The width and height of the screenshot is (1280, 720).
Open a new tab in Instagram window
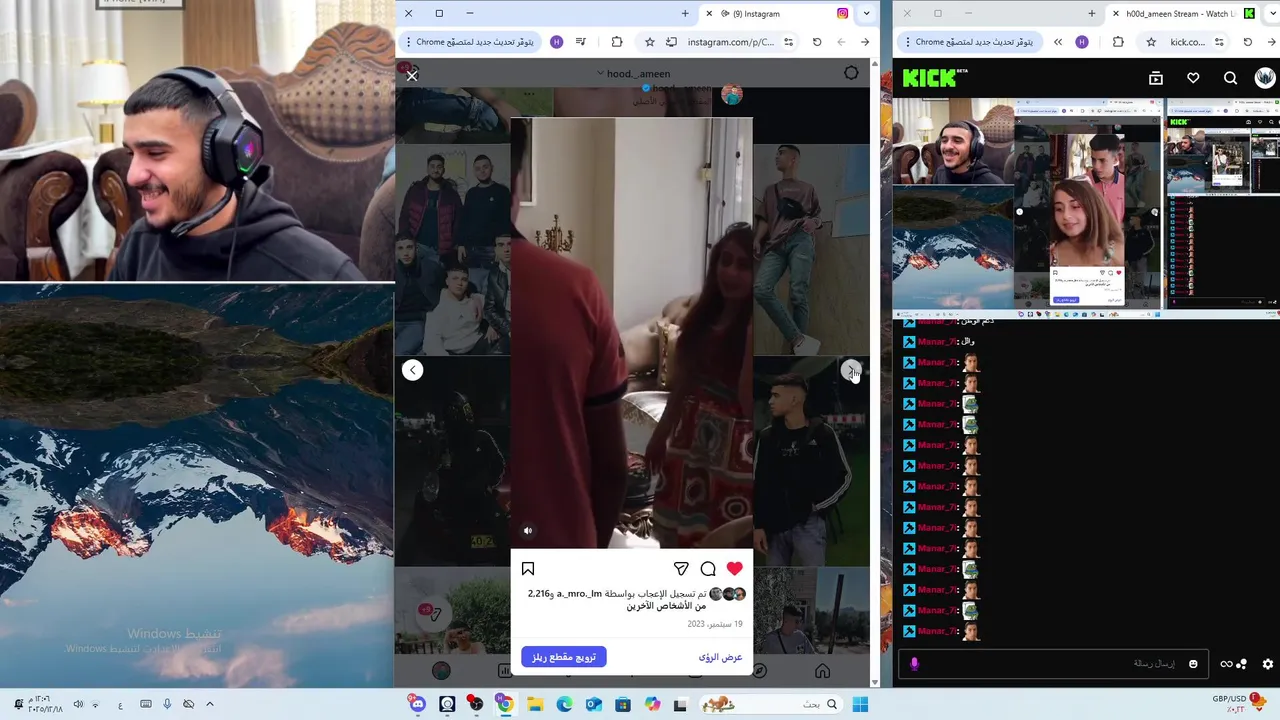pos(685,14)
